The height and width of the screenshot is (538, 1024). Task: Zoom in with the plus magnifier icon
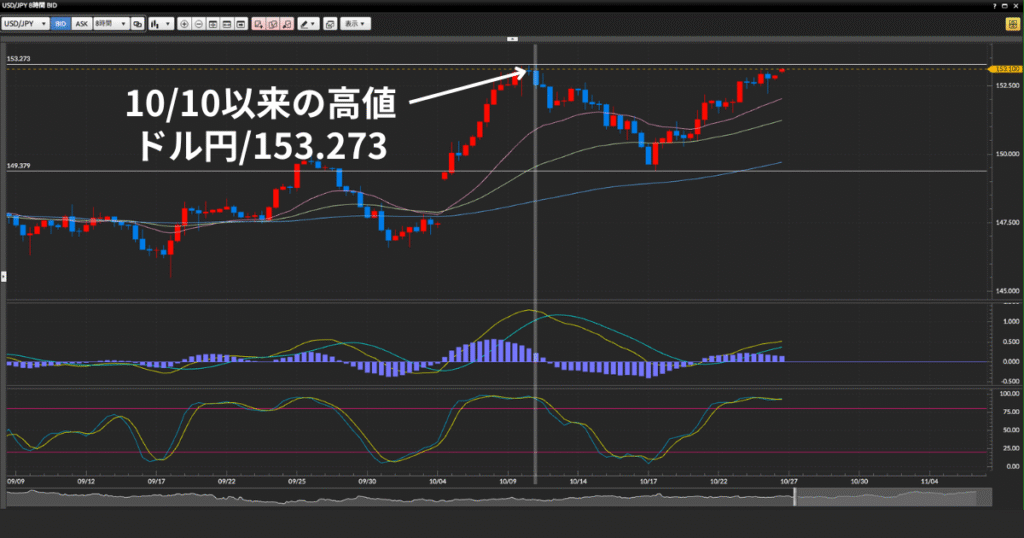coord(184,22)
